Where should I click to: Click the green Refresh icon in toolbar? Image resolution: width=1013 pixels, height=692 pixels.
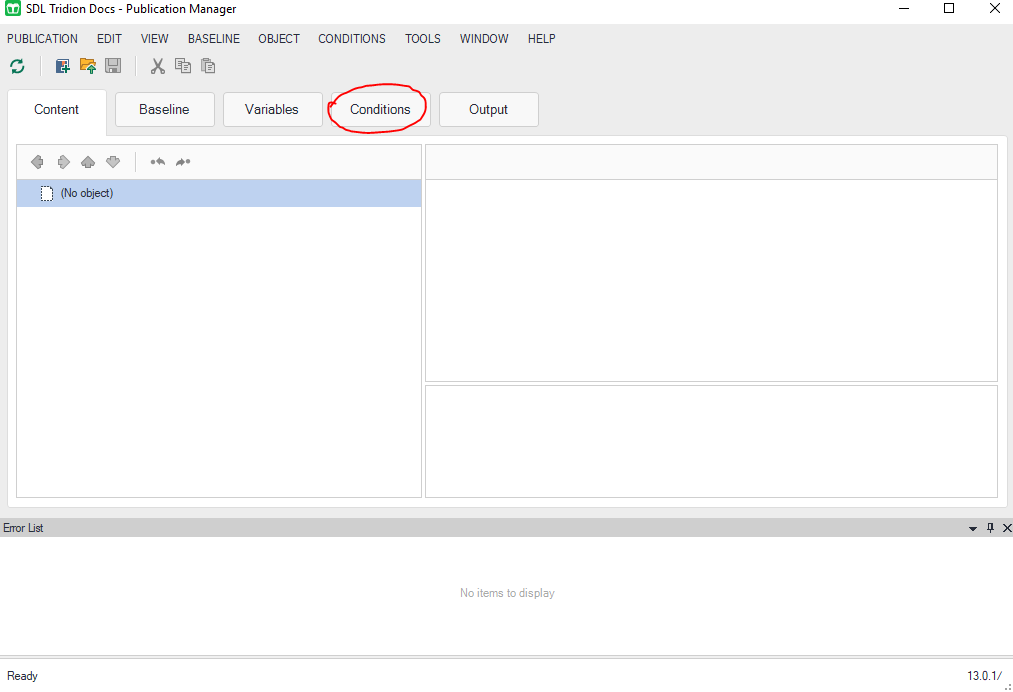pyautogui.click(x=17, y=67)
